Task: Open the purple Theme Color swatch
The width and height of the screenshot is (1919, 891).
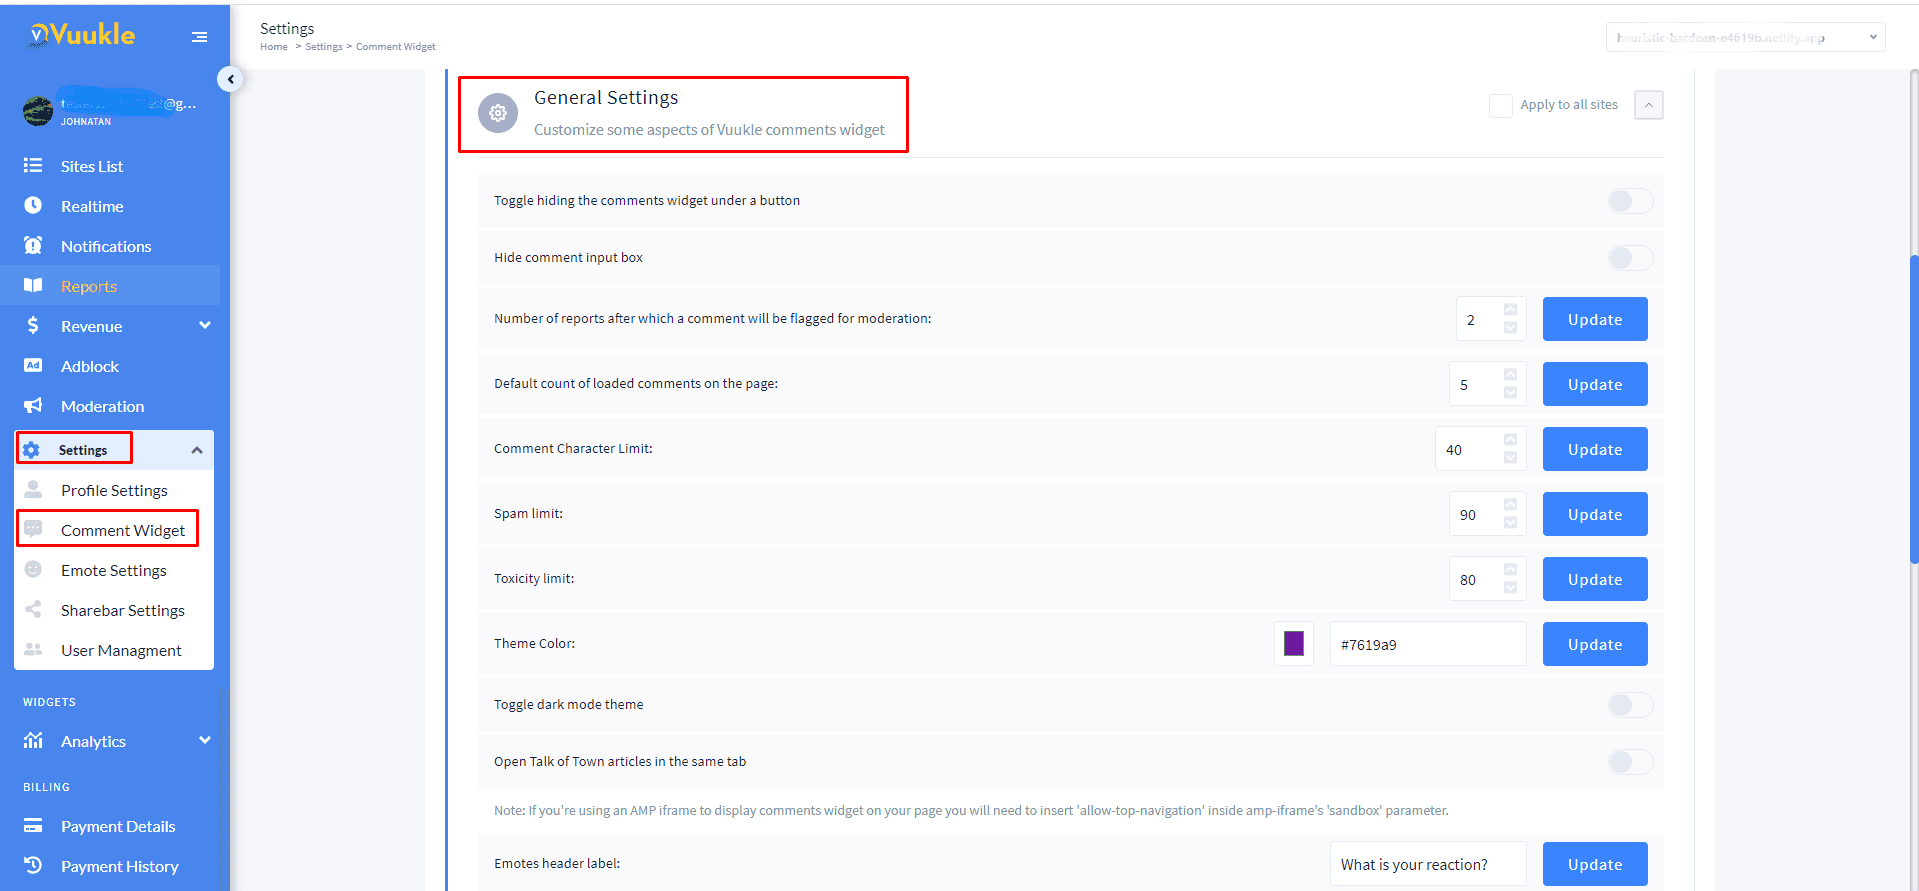Action: (x=1293, y=643)
